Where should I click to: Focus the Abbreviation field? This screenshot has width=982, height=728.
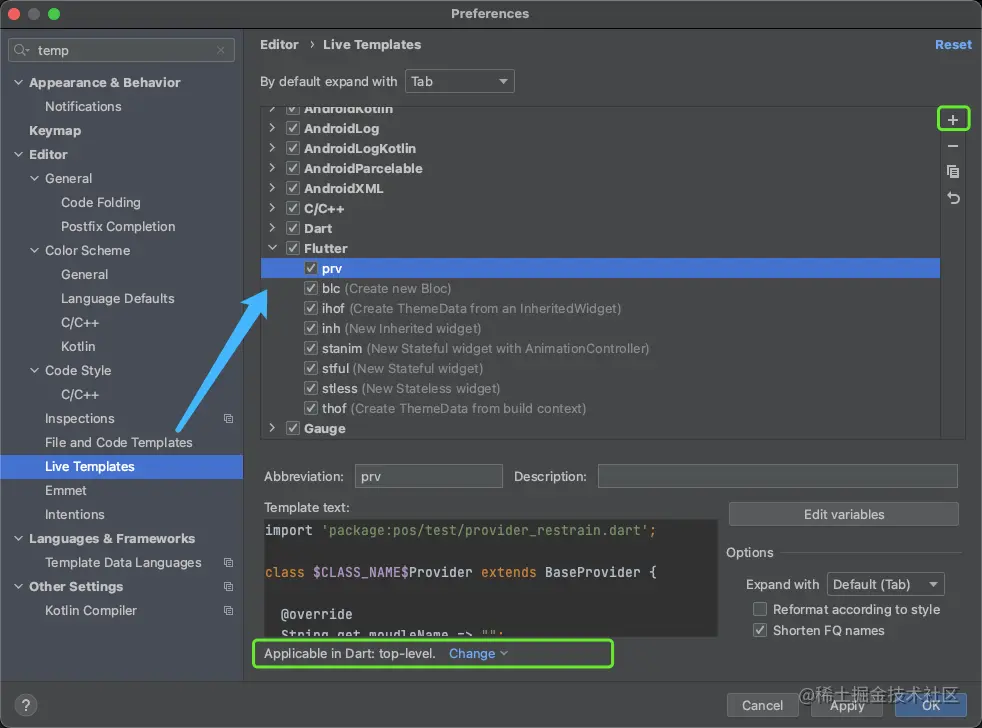pyautogui.click(x=428, y=476)
